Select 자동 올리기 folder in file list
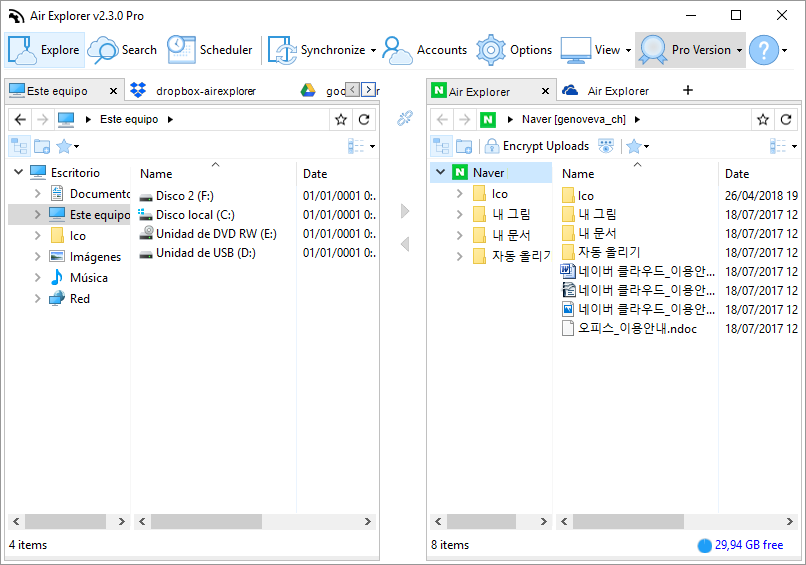 (601, 252)
